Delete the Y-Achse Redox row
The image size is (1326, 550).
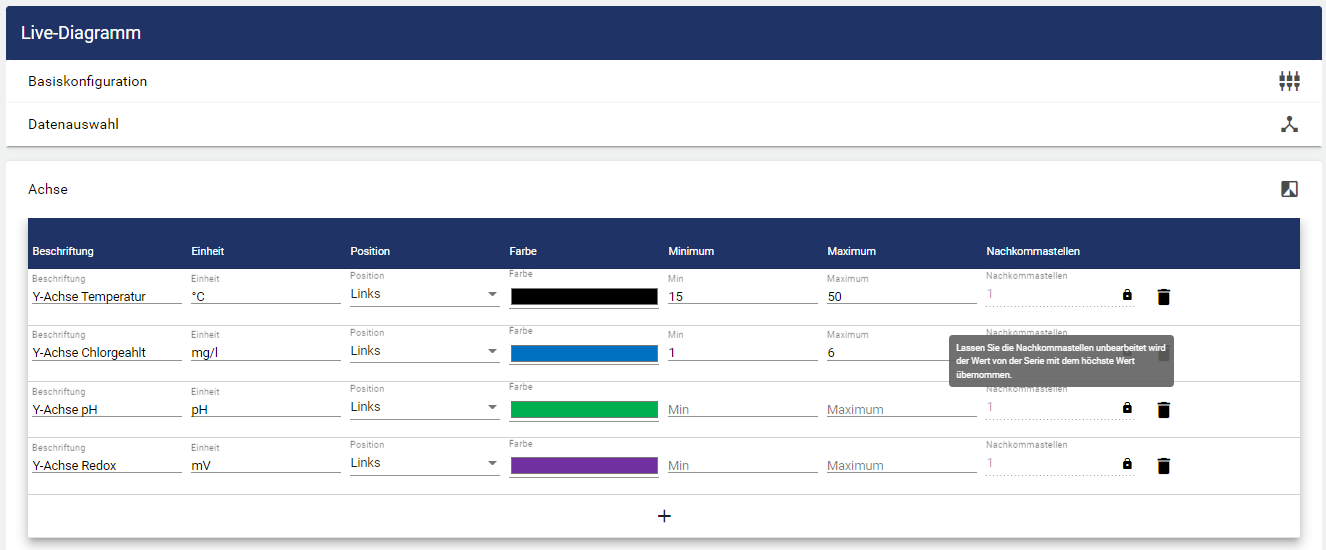(1163, 465)
